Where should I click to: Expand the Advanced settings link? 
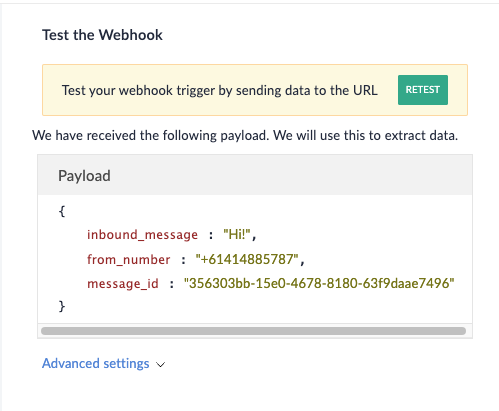pyautogui.click(x=96, y=363)
